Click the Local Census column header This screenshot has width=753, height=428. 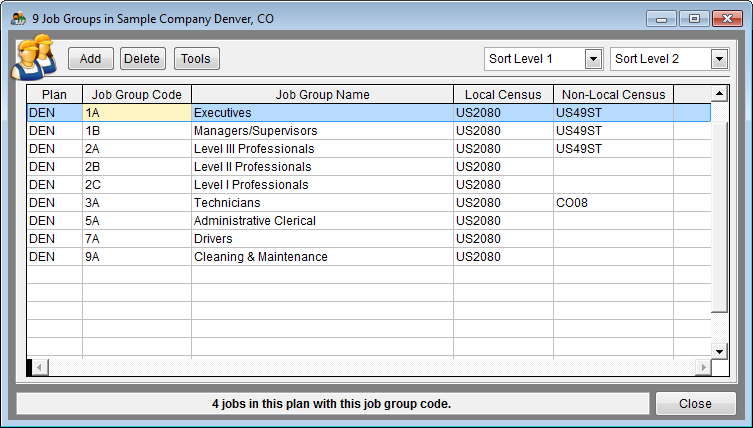pyautogui.click(x=503, y=95)
